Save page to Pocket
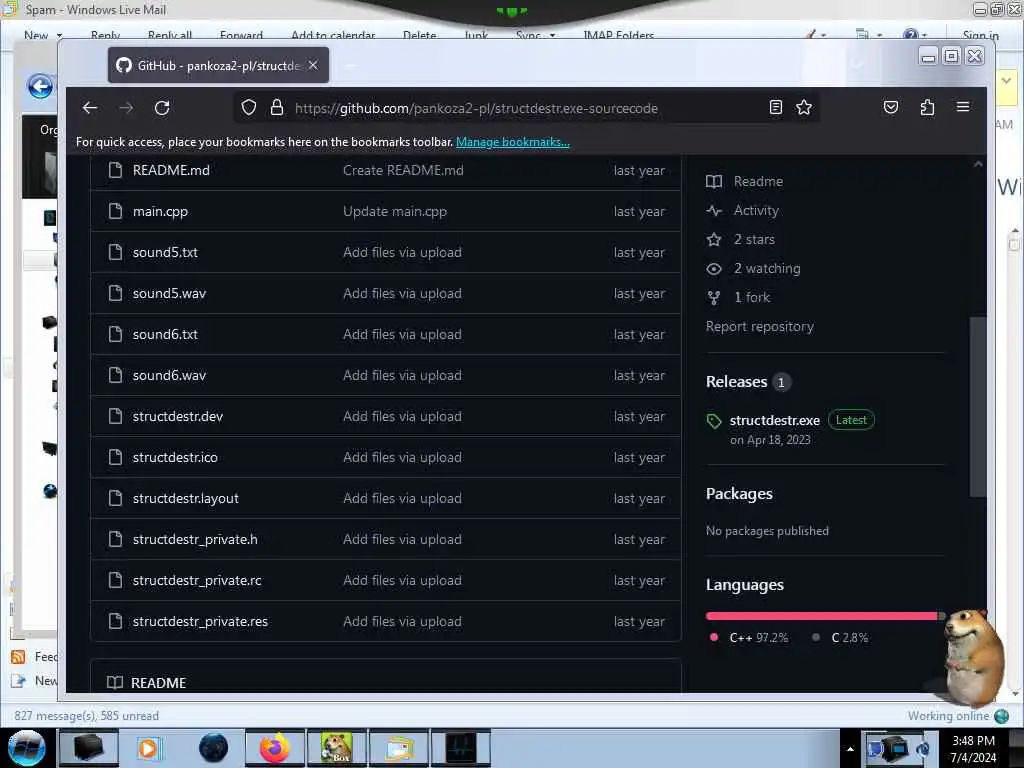This screenshot has height=768, width=1024. click(891, 107)
